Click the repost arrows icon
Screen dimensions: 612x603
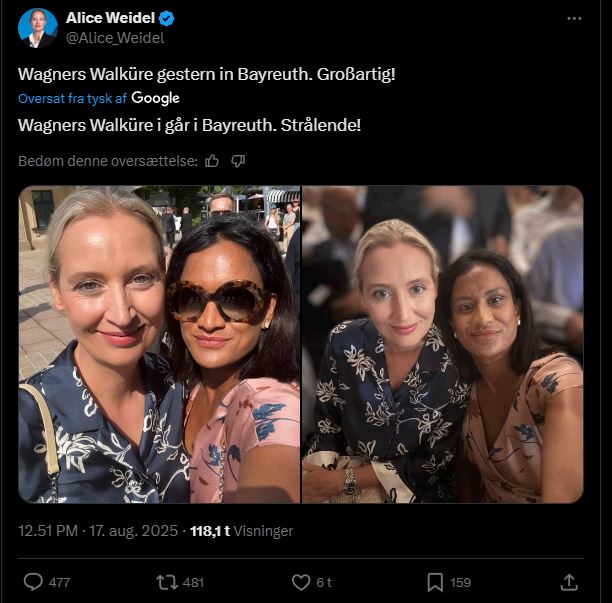pyautogui.click(x=166, y=581)
